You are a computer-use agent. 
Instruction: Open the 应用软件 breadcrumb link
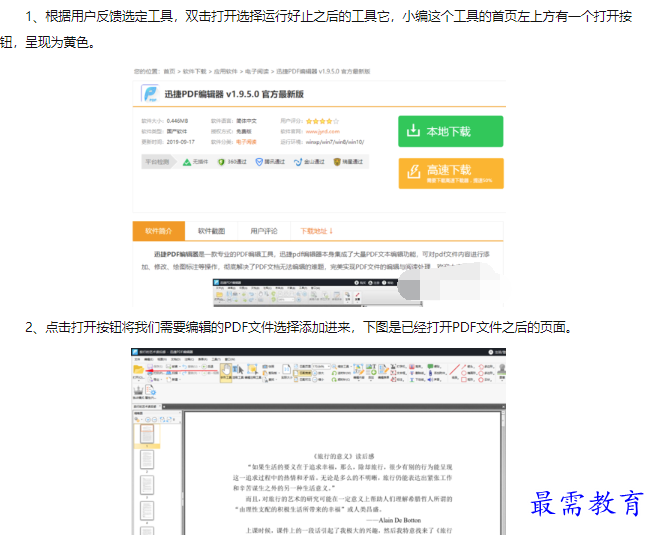point(225,71)
